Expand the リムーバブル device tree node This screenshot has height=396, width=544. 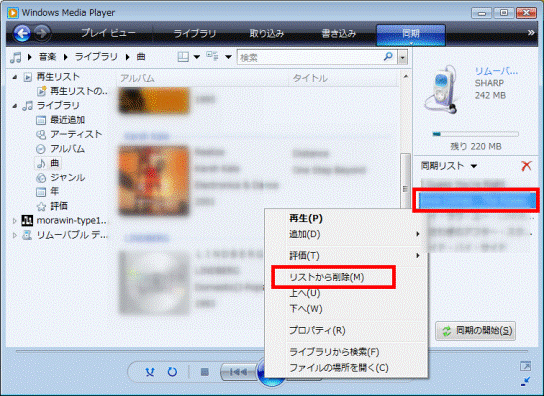point(15,235)
